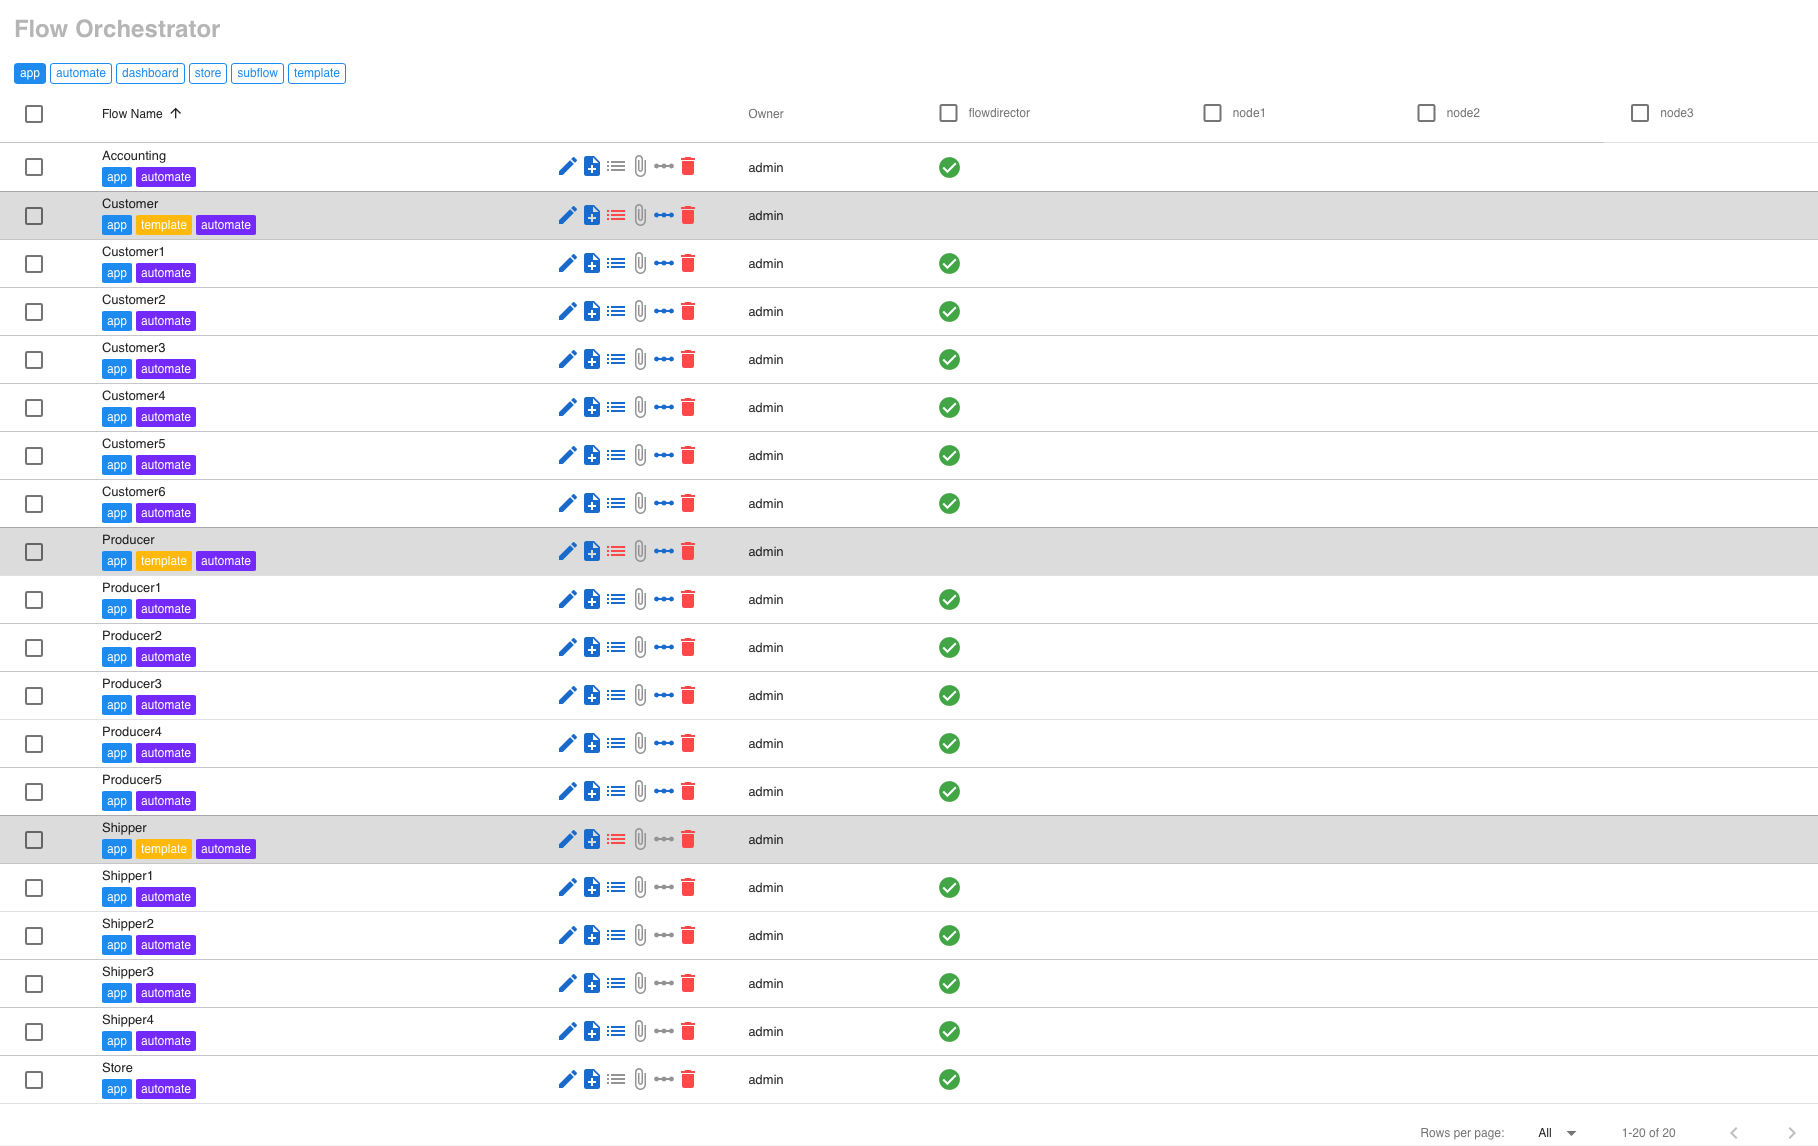Click the add-document icon for Shipper1

[x=592, y=887]
